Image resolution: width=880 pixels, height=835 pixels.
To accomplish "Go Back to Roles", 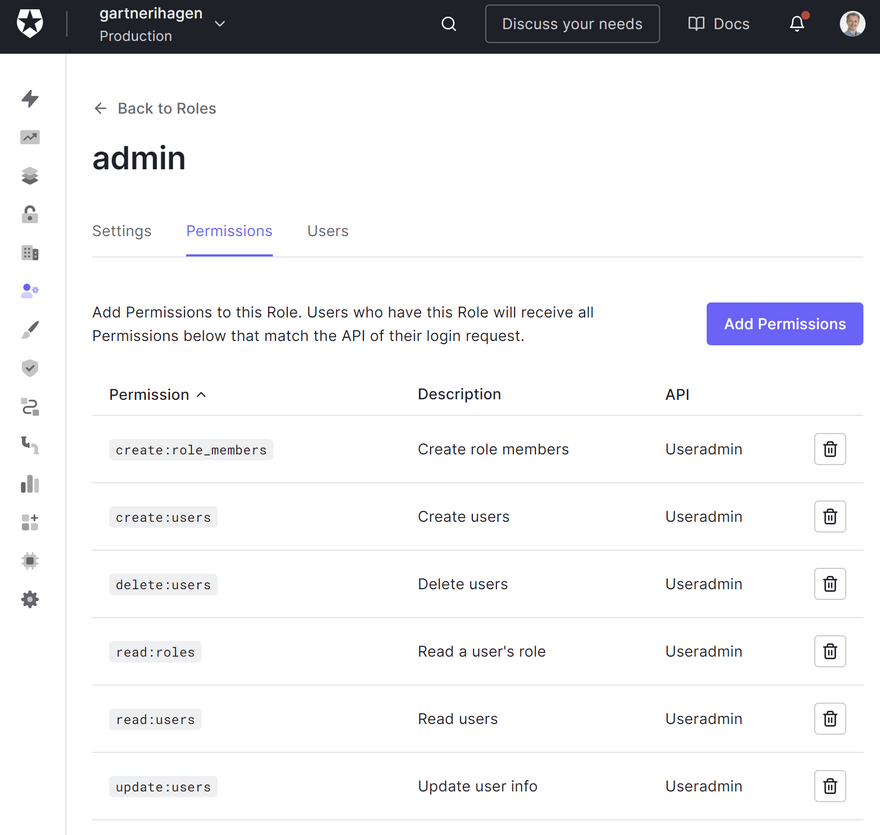I will tap(155, 108).
